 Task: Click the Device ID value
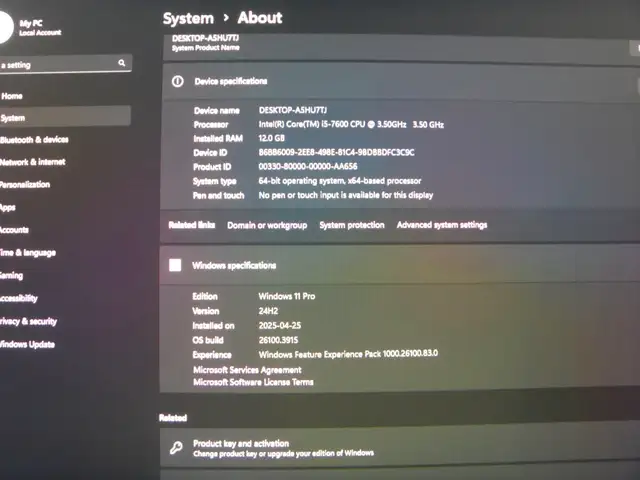coord(336,152)
